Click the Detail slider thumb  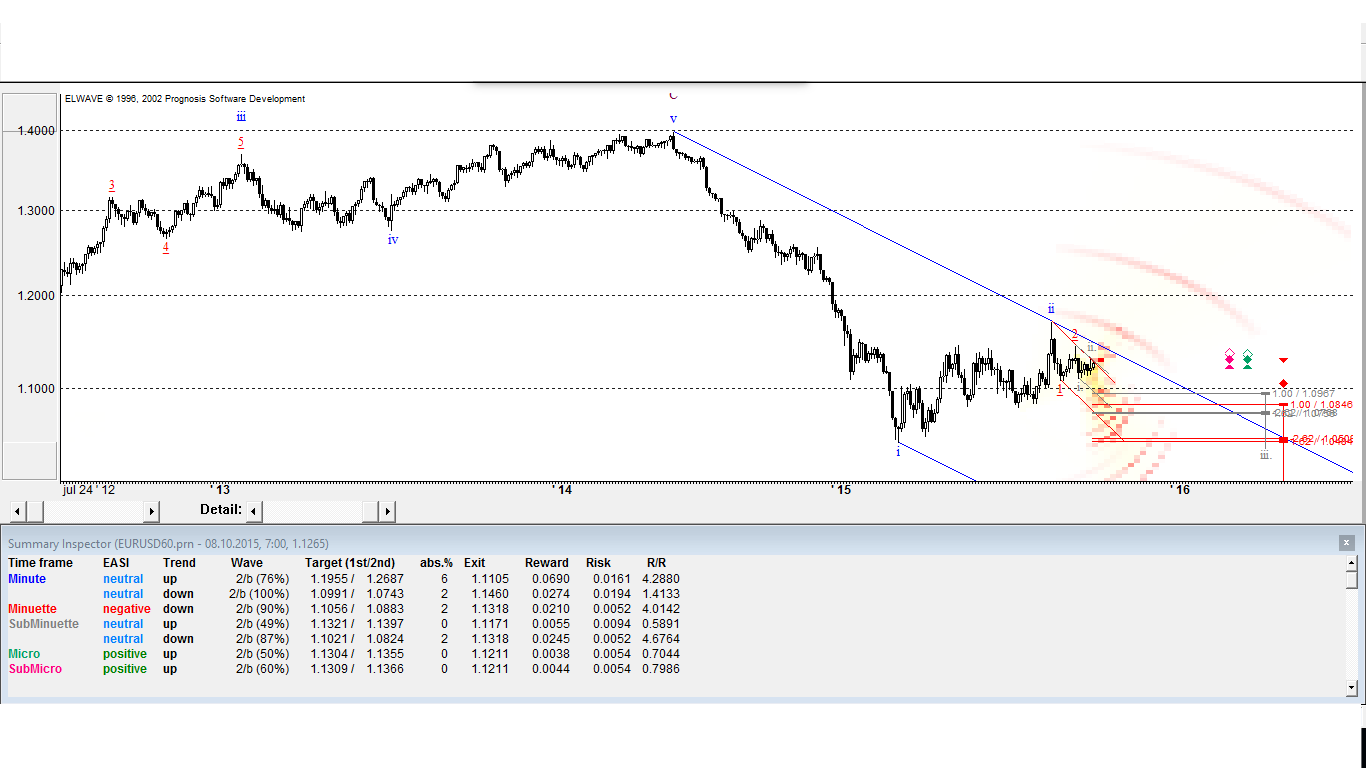point(370,511)
